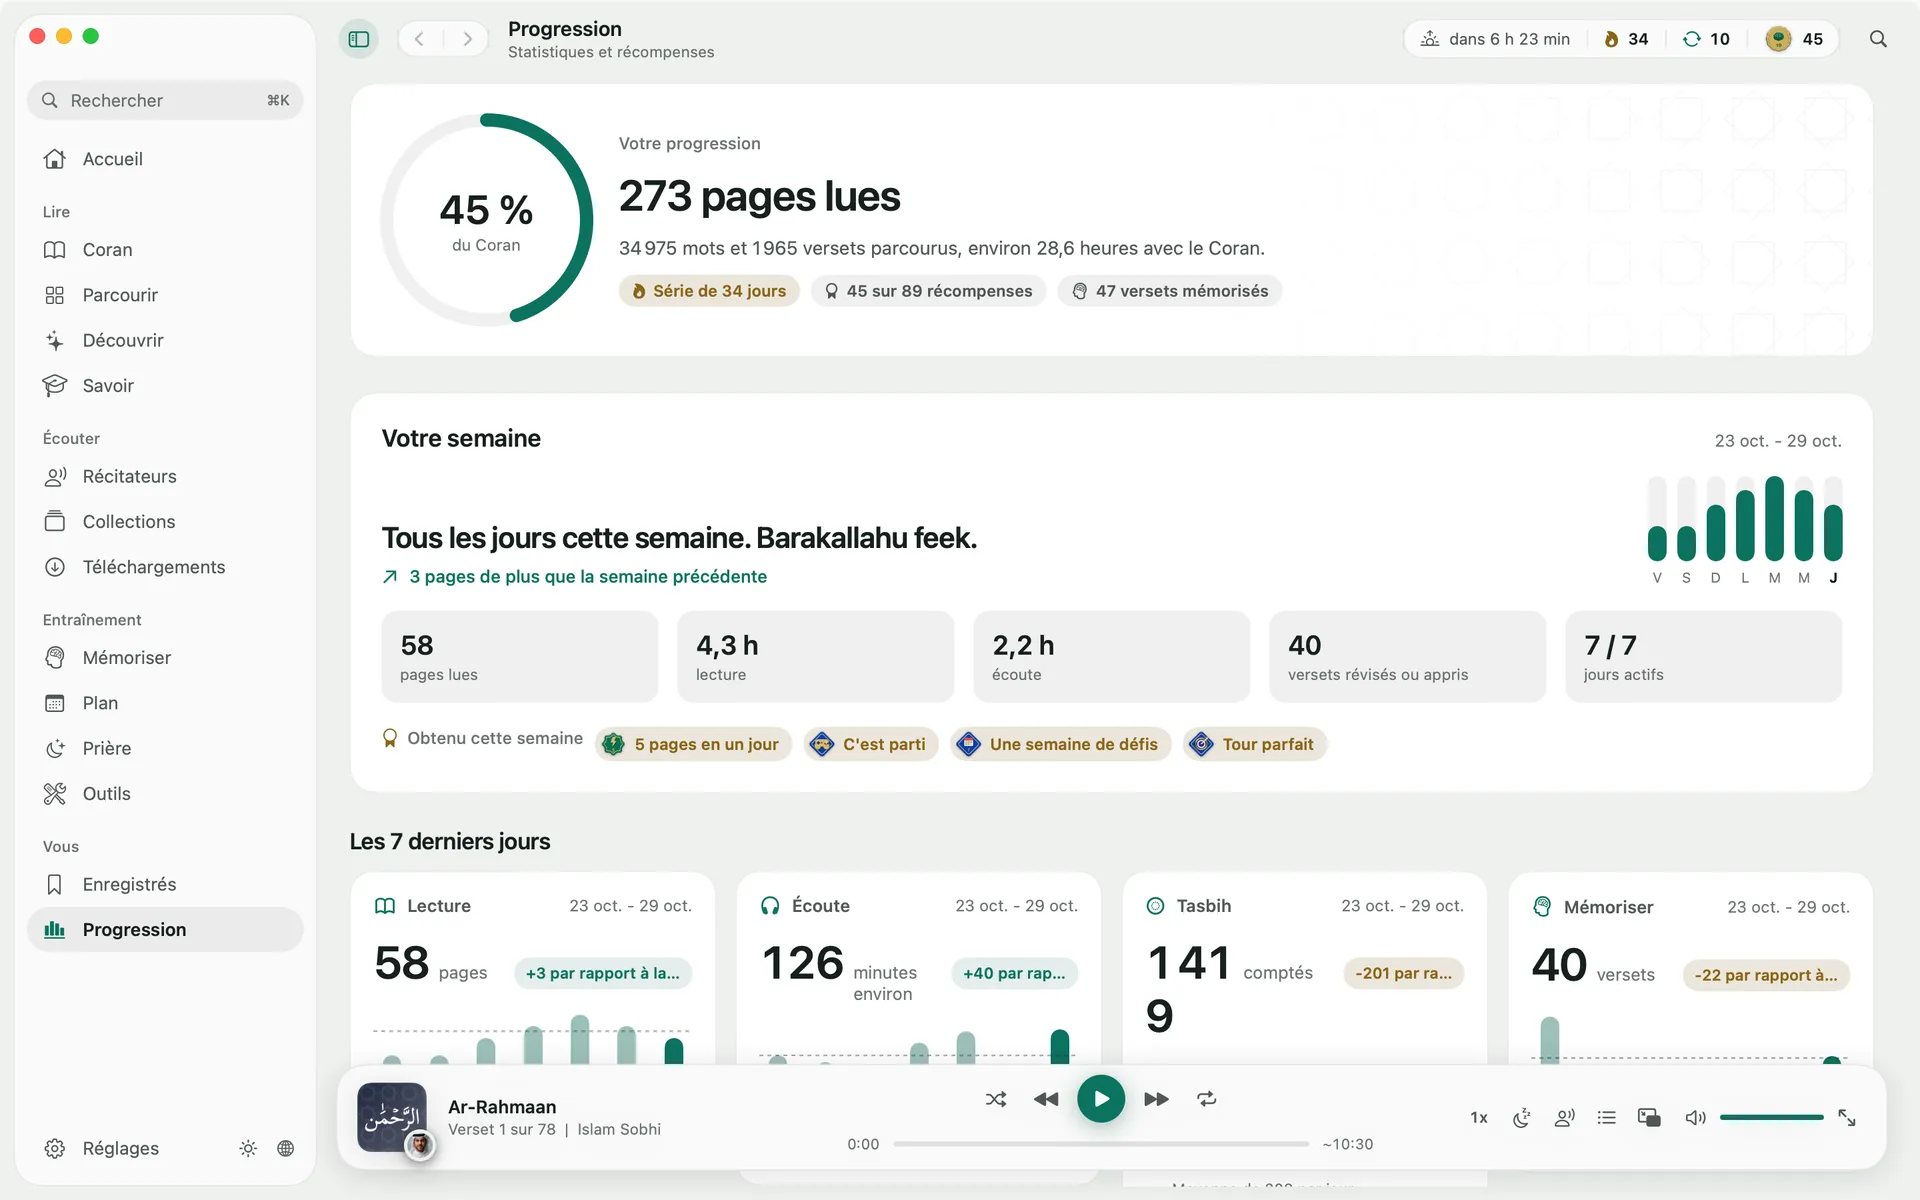This screenshot has height=1200, width=1920.
Task: Toggle light theme sun icon
Action: click(248, 1148)
